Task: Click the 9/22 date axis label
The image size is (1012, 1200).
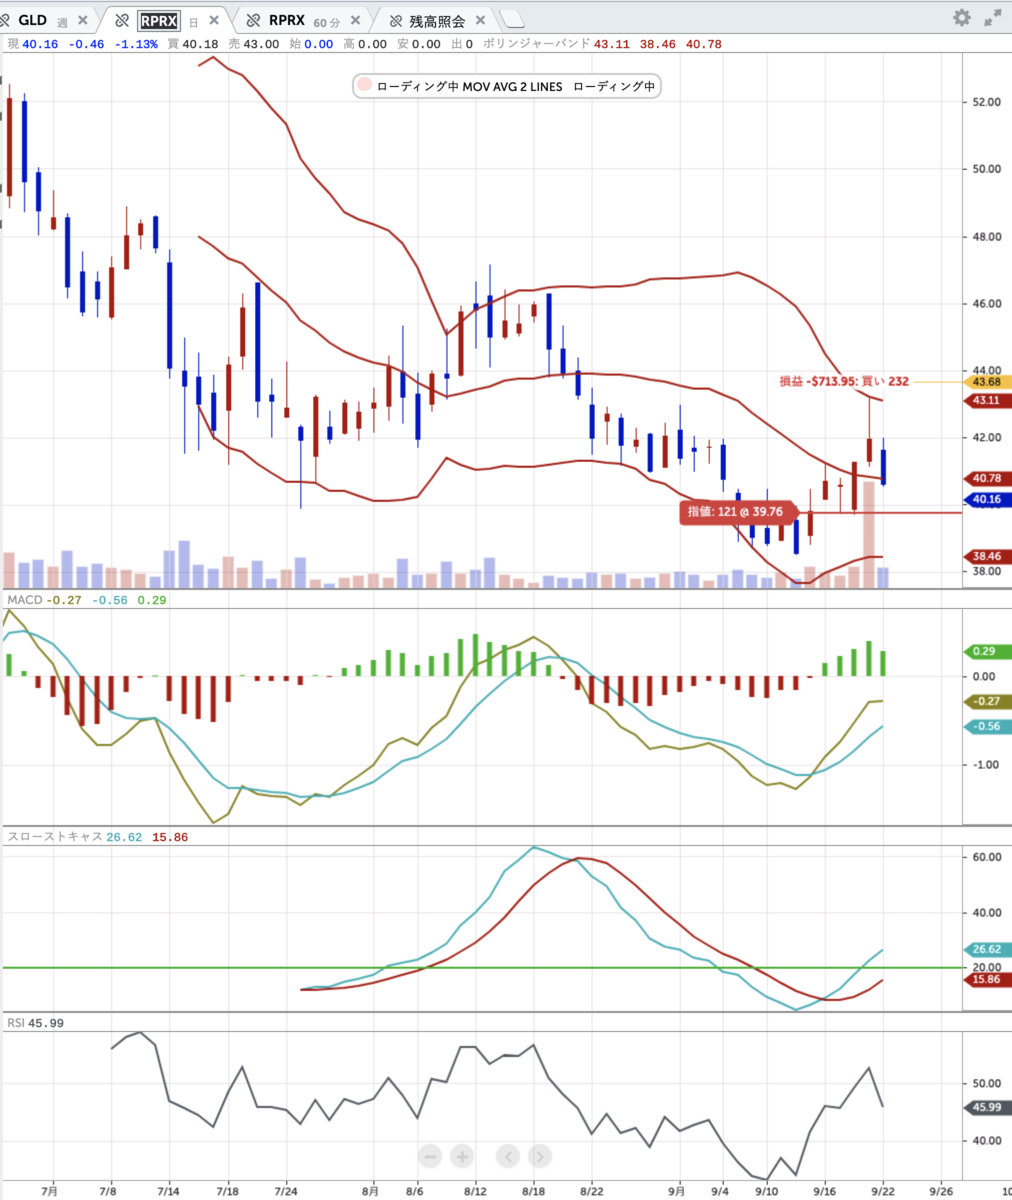Action: 884,1191
